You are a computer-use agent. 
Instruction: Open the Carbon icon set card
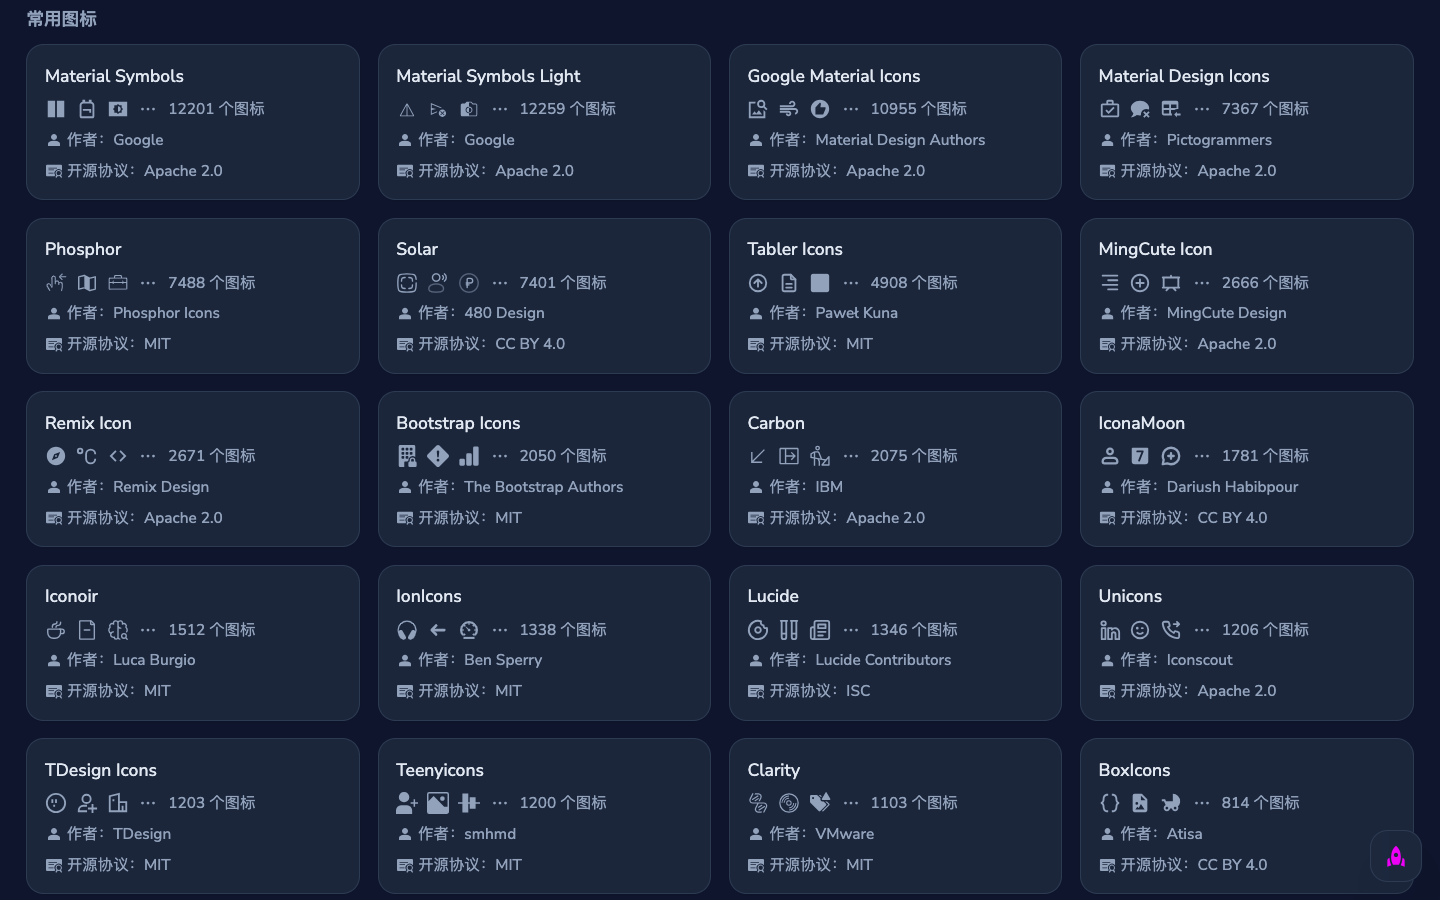[776, 423]
